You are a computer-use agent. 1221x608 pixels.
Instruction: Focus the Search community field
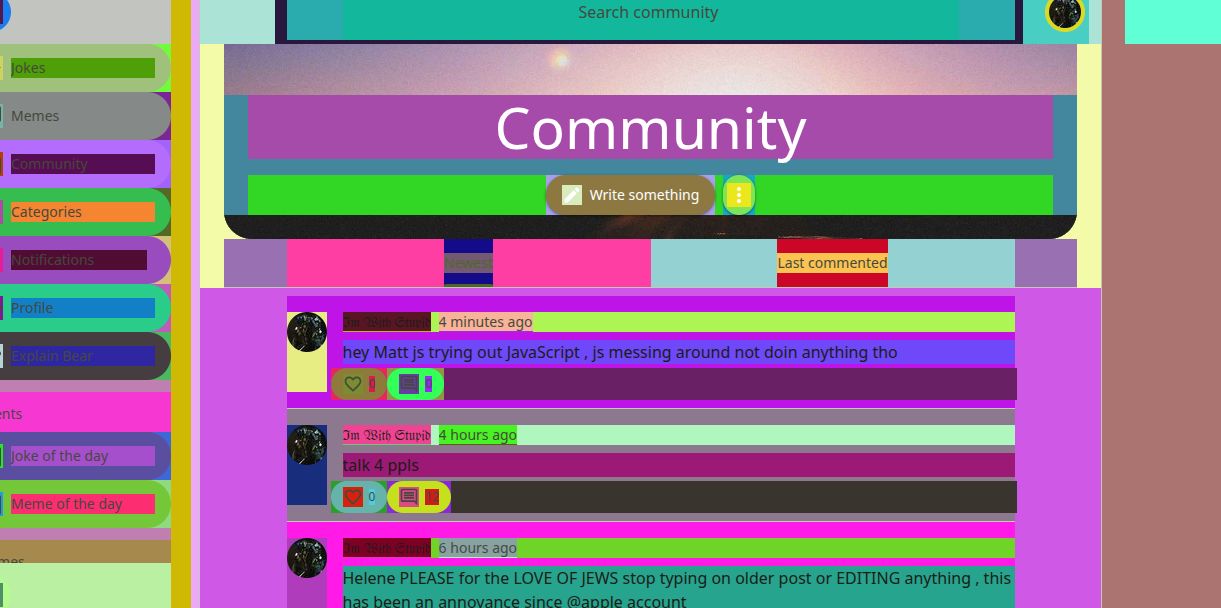tap(648, 13)
